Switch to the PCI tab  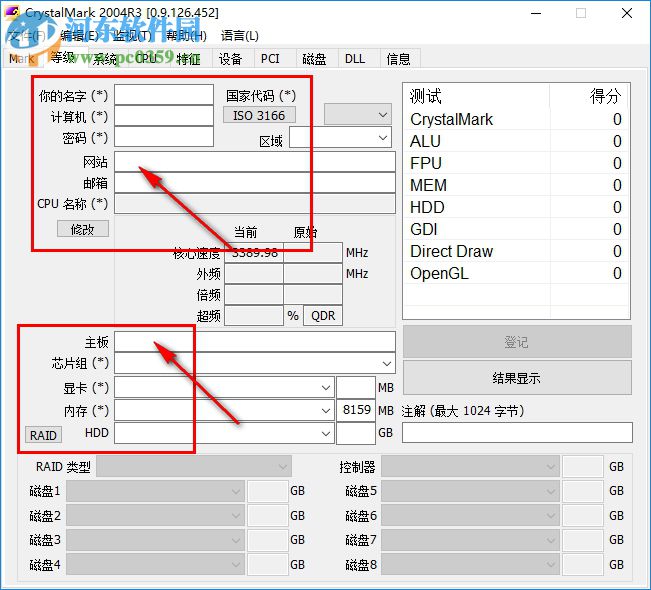[270, 59]
